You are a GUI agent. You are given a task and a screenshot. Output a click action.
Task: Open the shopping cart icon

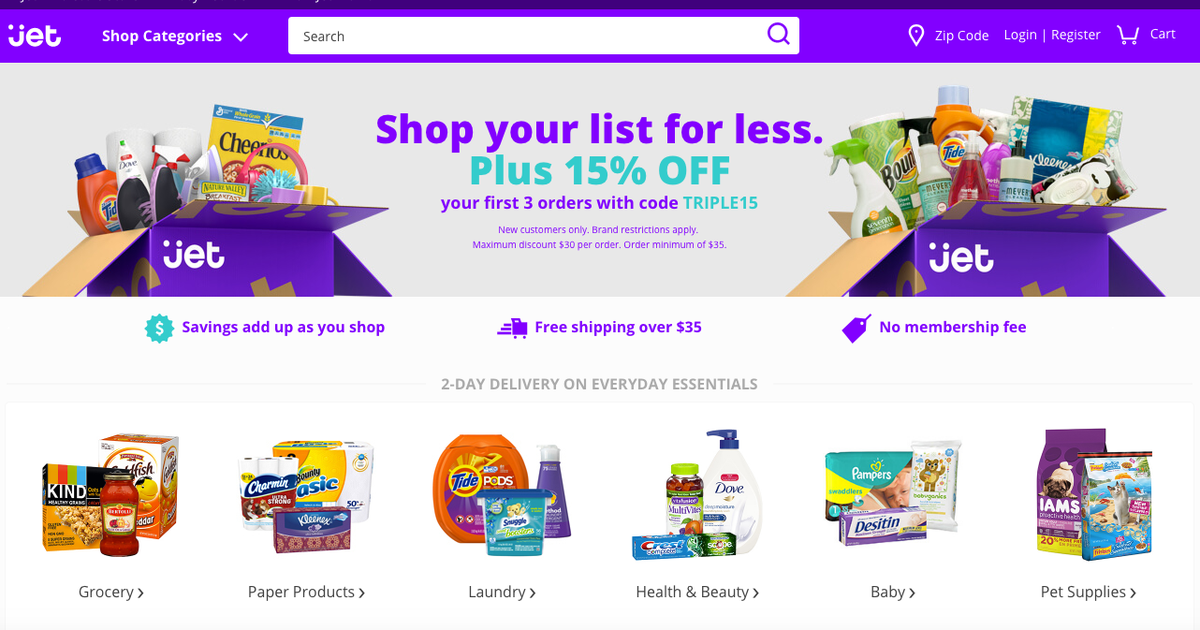coord(1128,35)
